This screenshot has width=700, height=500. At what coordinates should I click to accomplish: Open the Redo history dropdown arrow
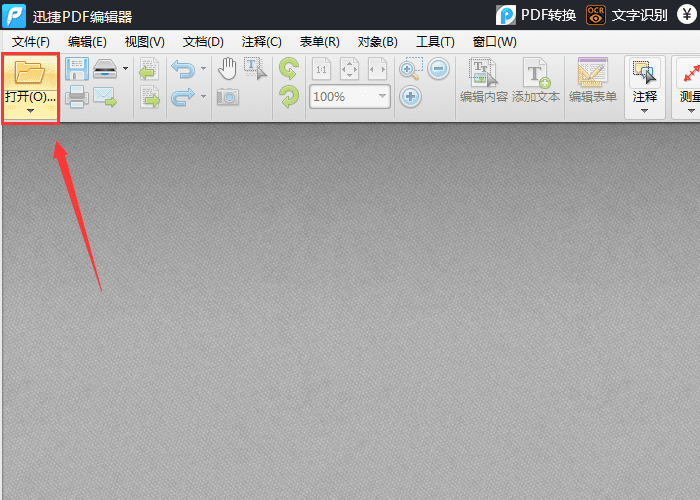[204, 96]
